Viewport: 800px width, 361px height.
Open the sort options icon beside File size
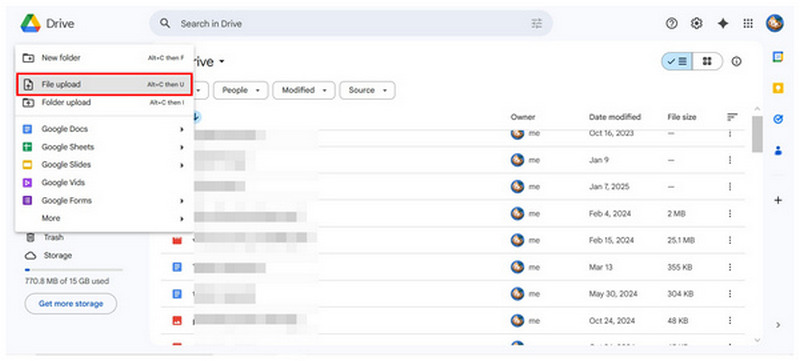732,117
